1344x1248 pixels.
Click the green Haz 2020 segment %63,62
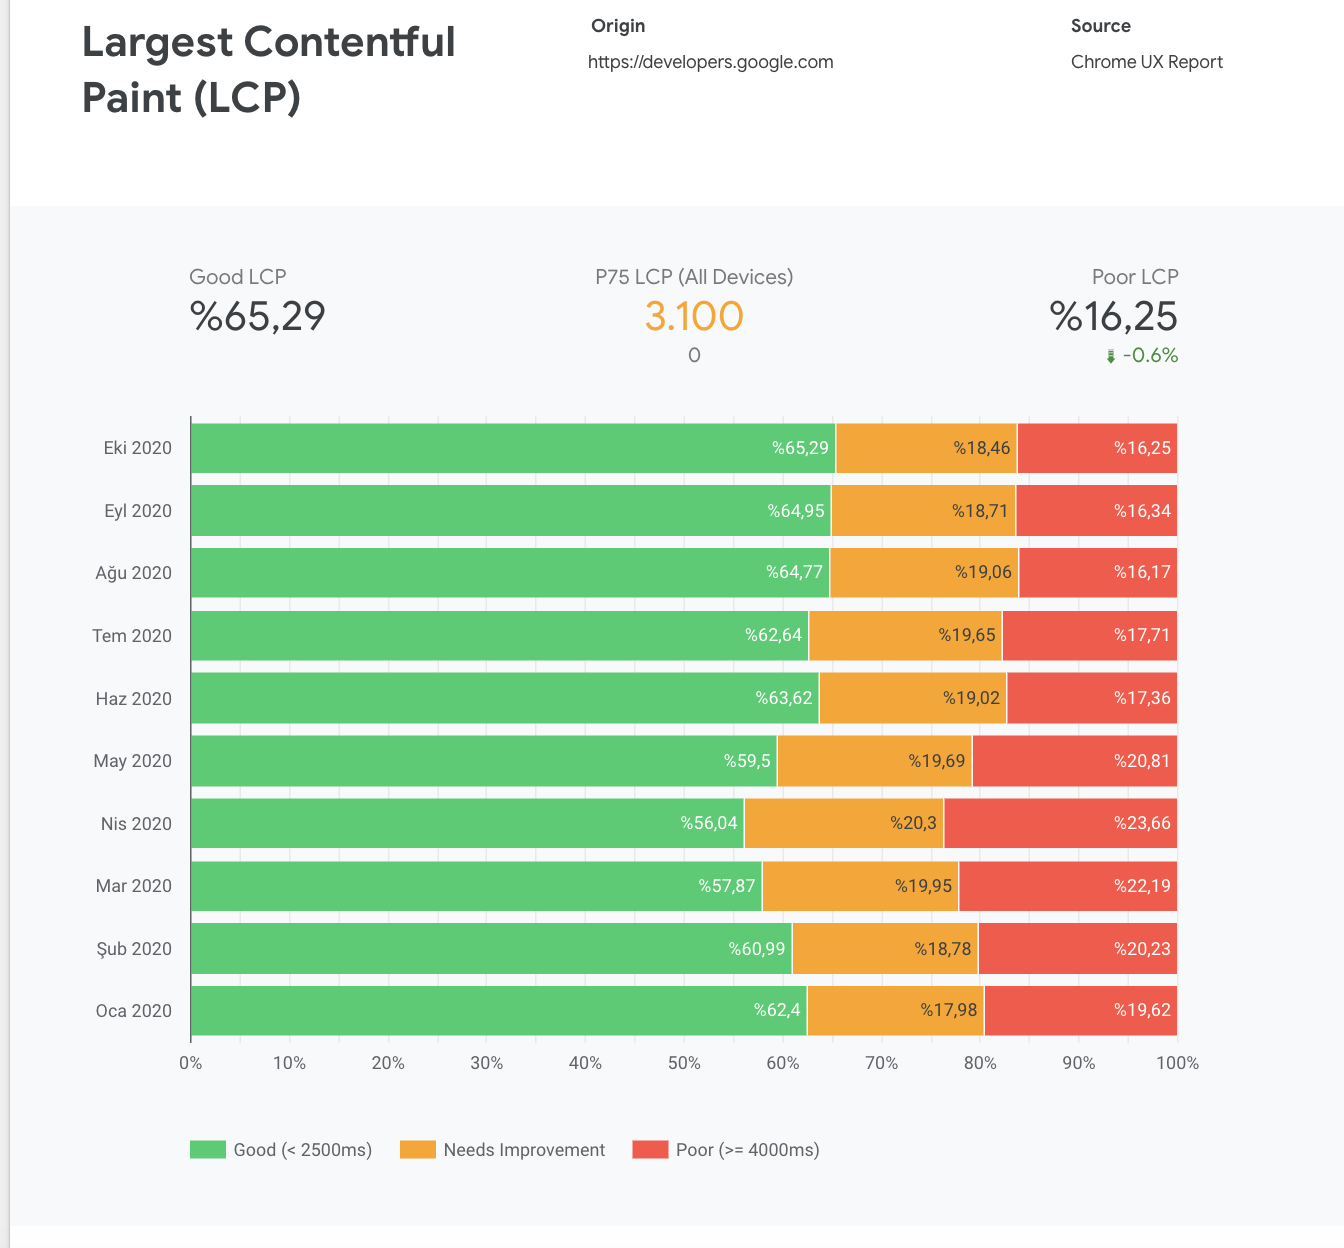(x=505, y=698)
